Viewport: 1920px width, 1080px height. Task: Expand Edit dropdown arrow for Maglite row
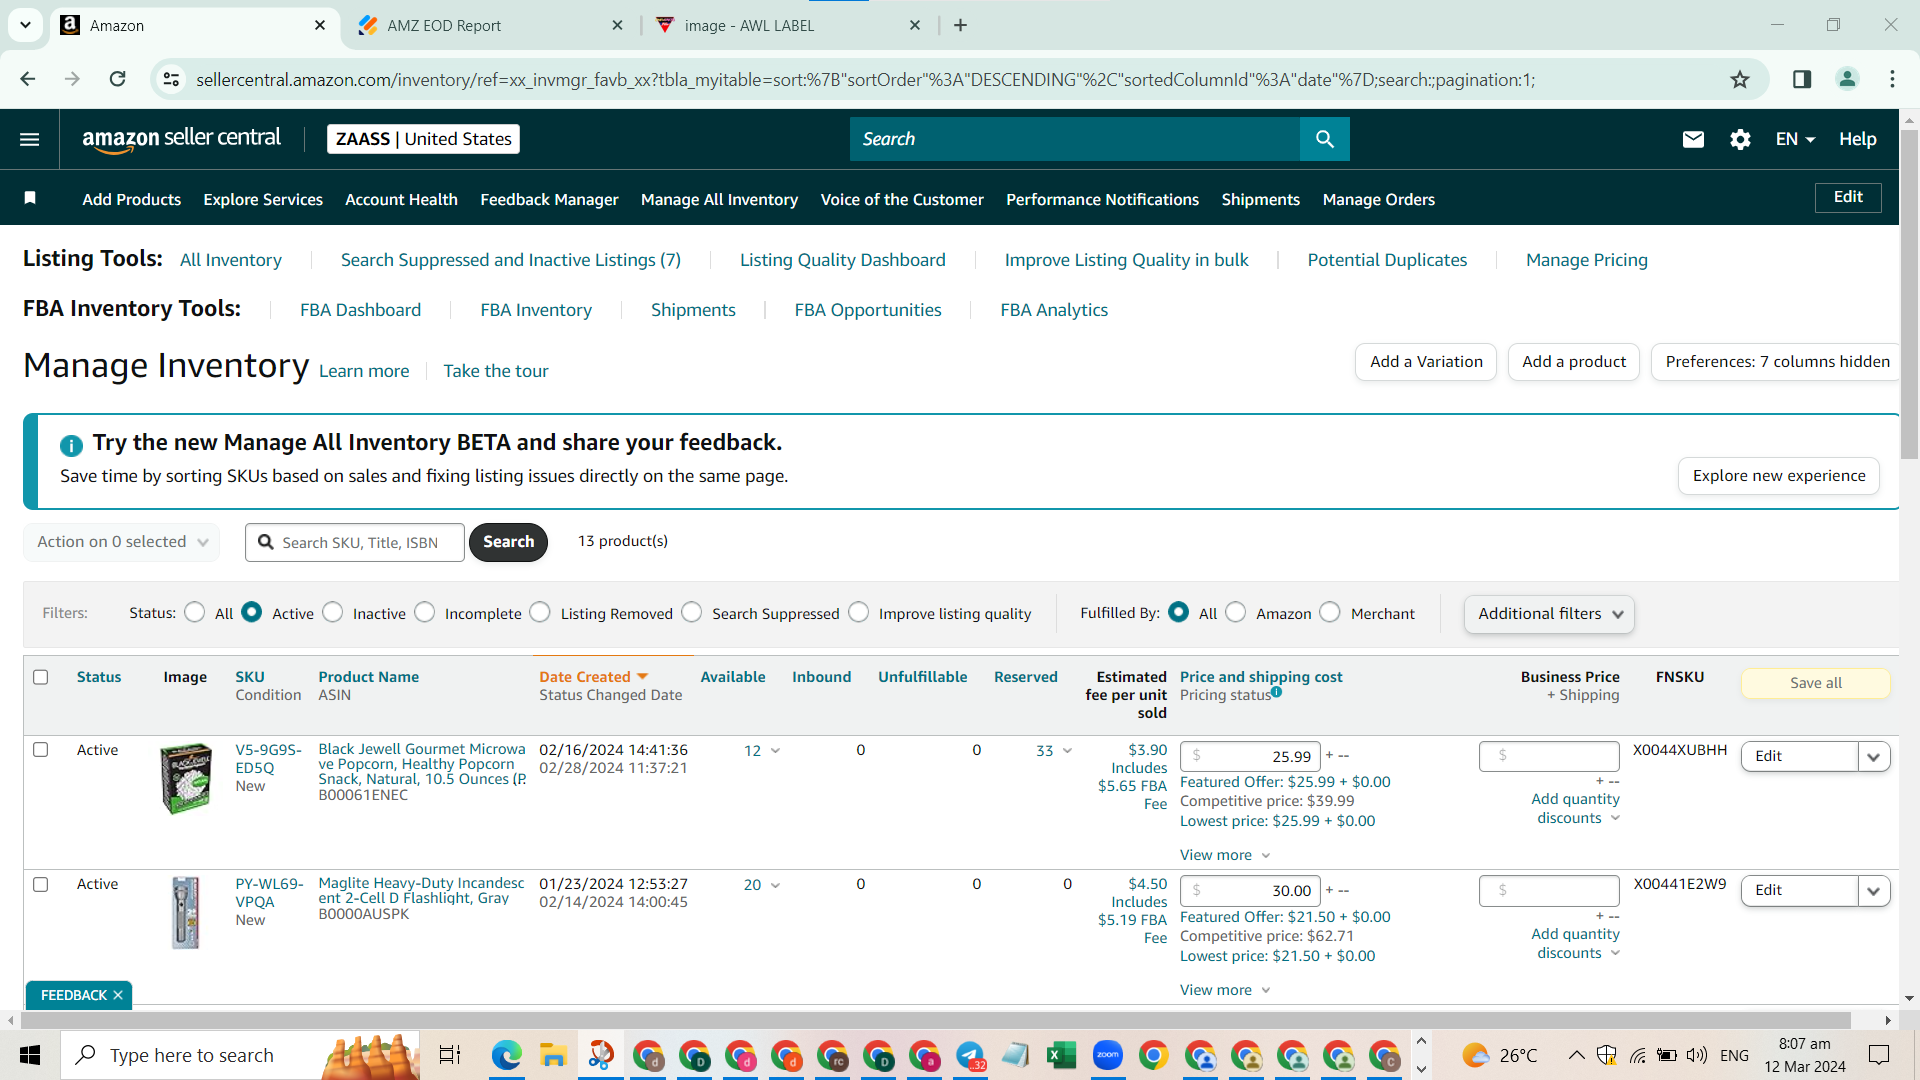click(1874, 890)
